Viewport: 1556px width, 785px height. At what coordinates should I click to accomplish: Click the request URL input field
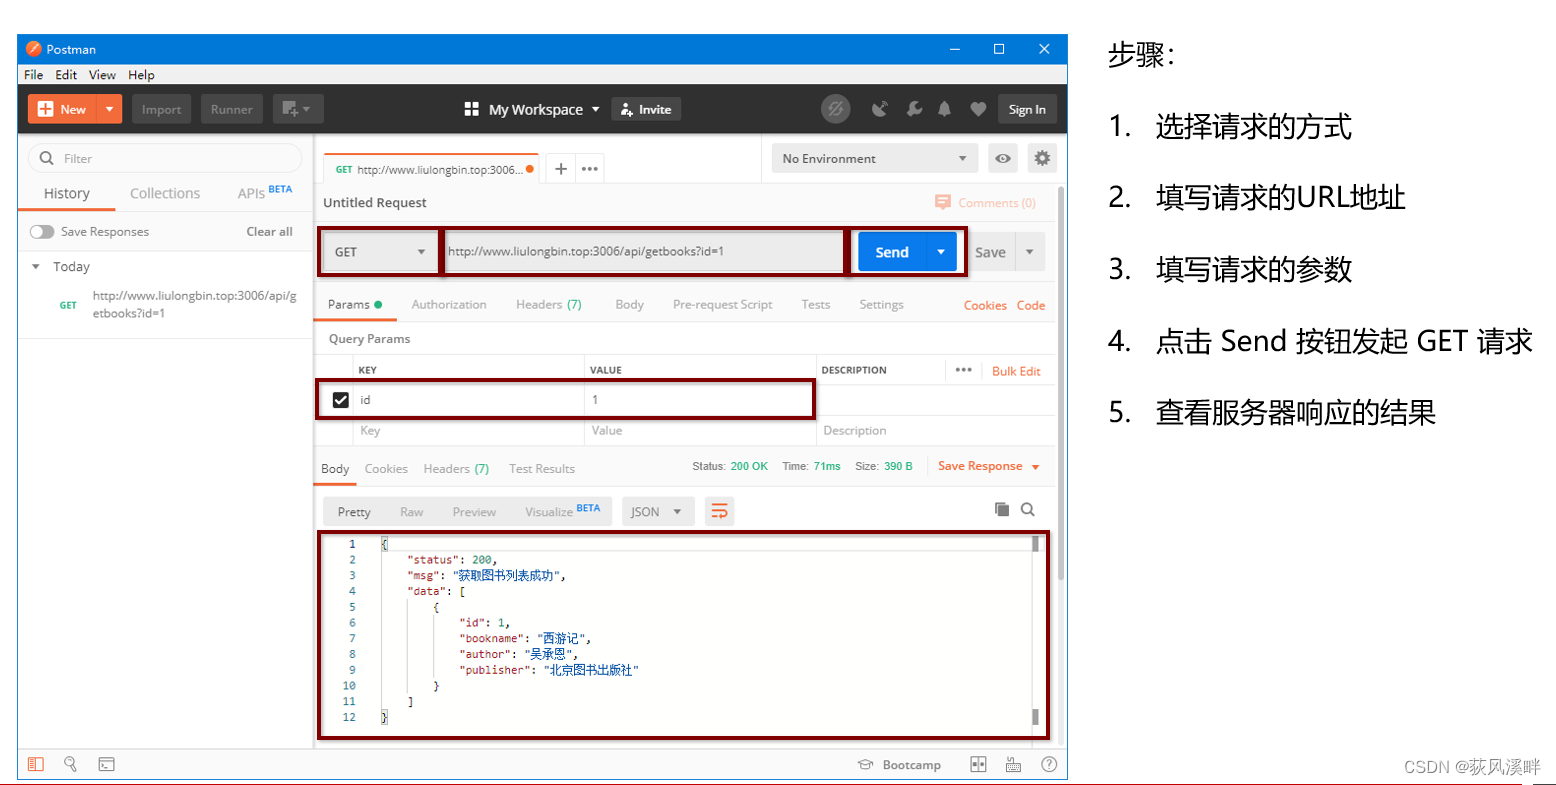tap(644, 252)
